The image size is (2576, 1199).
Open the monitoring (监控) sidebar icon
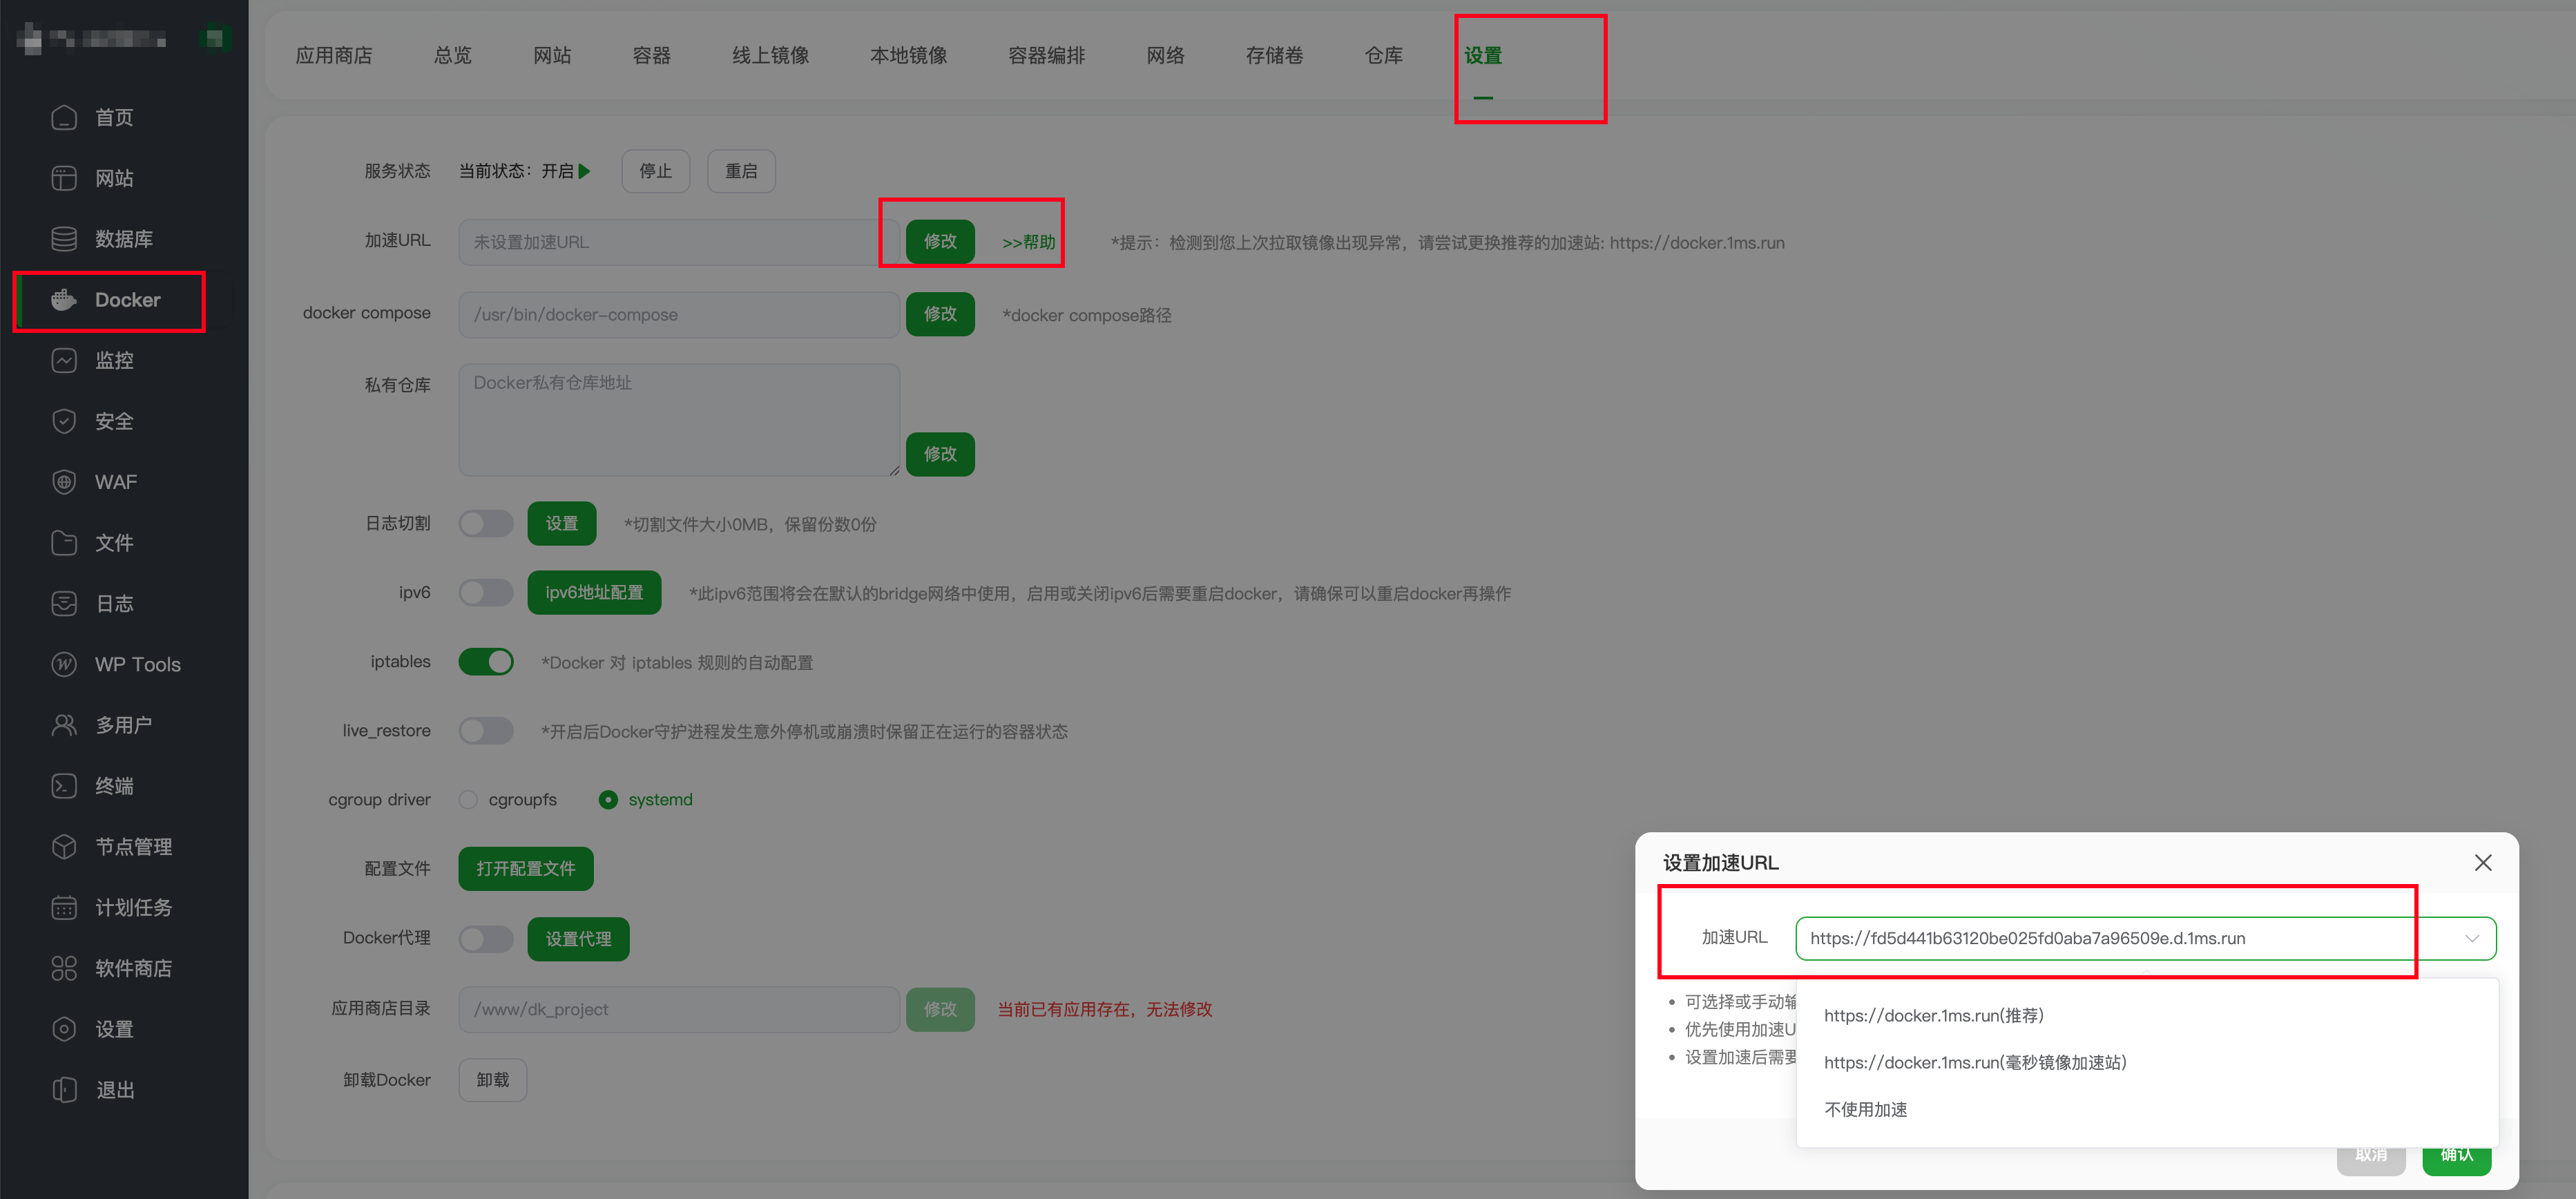tap(64, 361)
